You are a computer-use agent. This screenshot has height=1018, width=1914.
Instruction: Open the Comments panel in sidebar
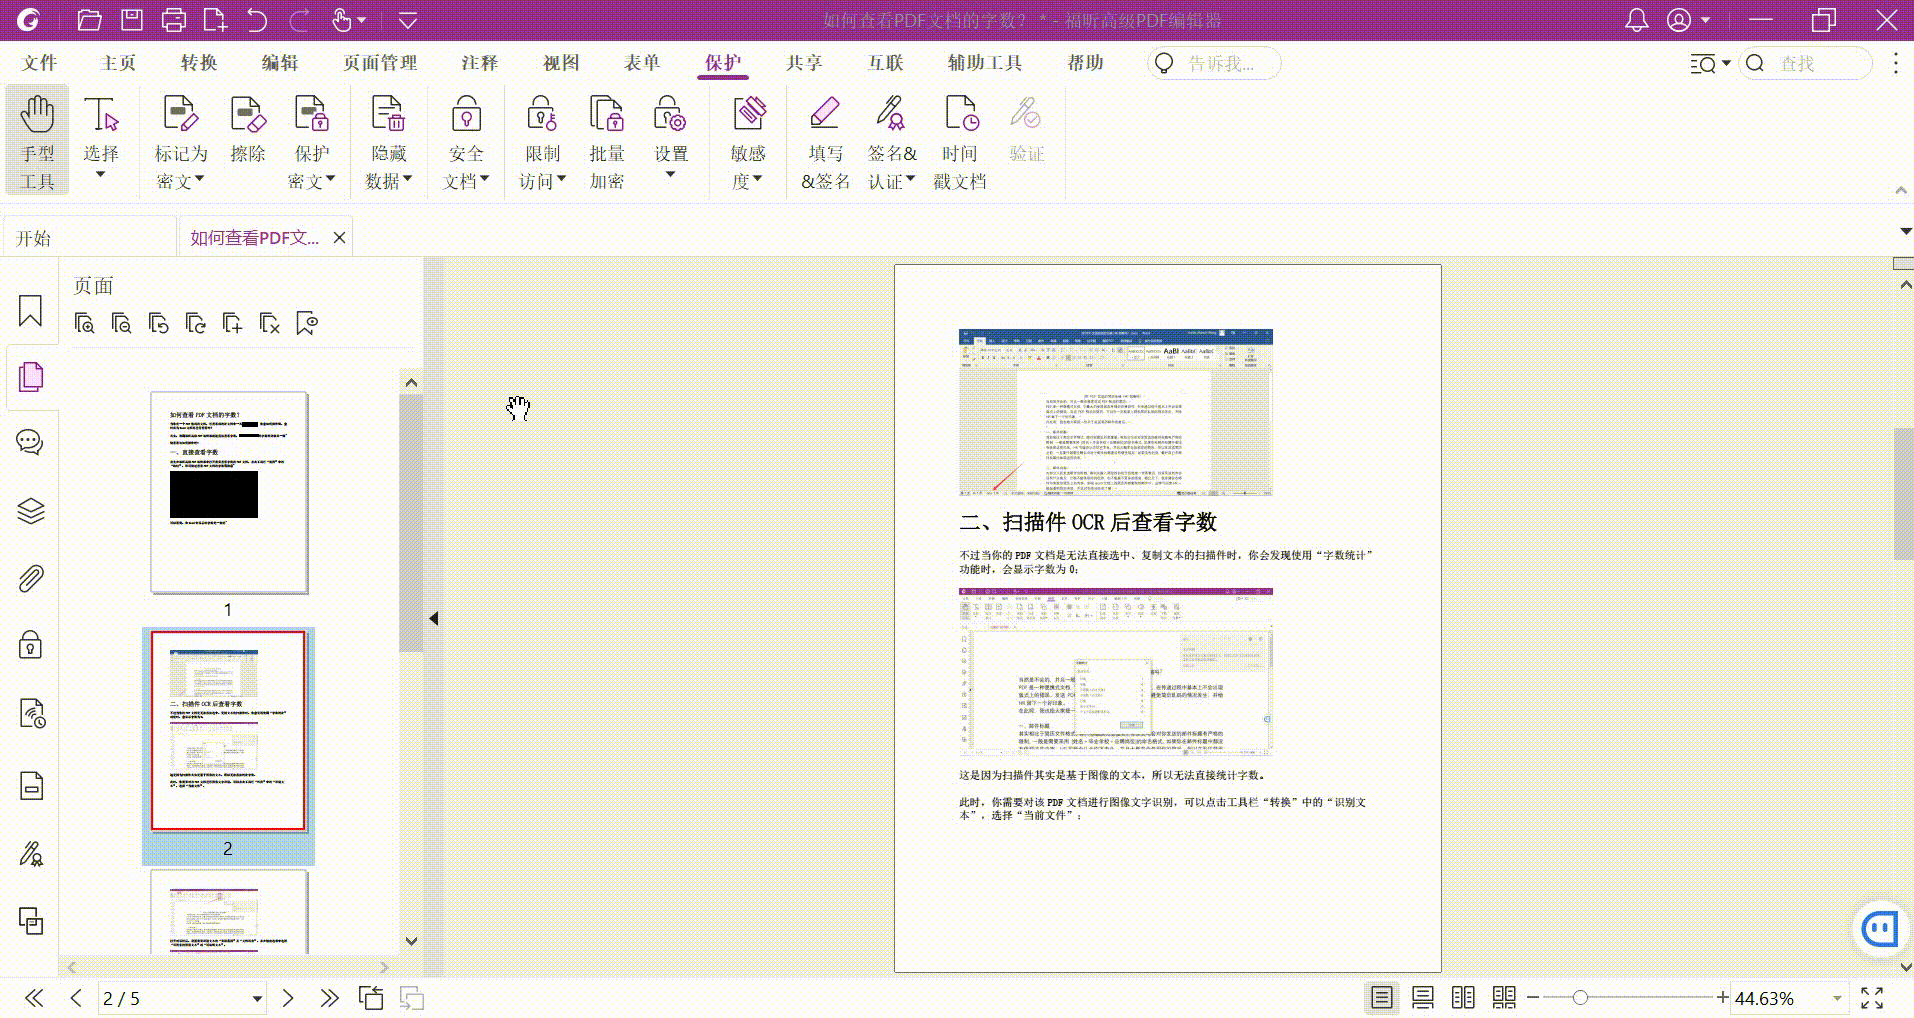click(30, 442)
